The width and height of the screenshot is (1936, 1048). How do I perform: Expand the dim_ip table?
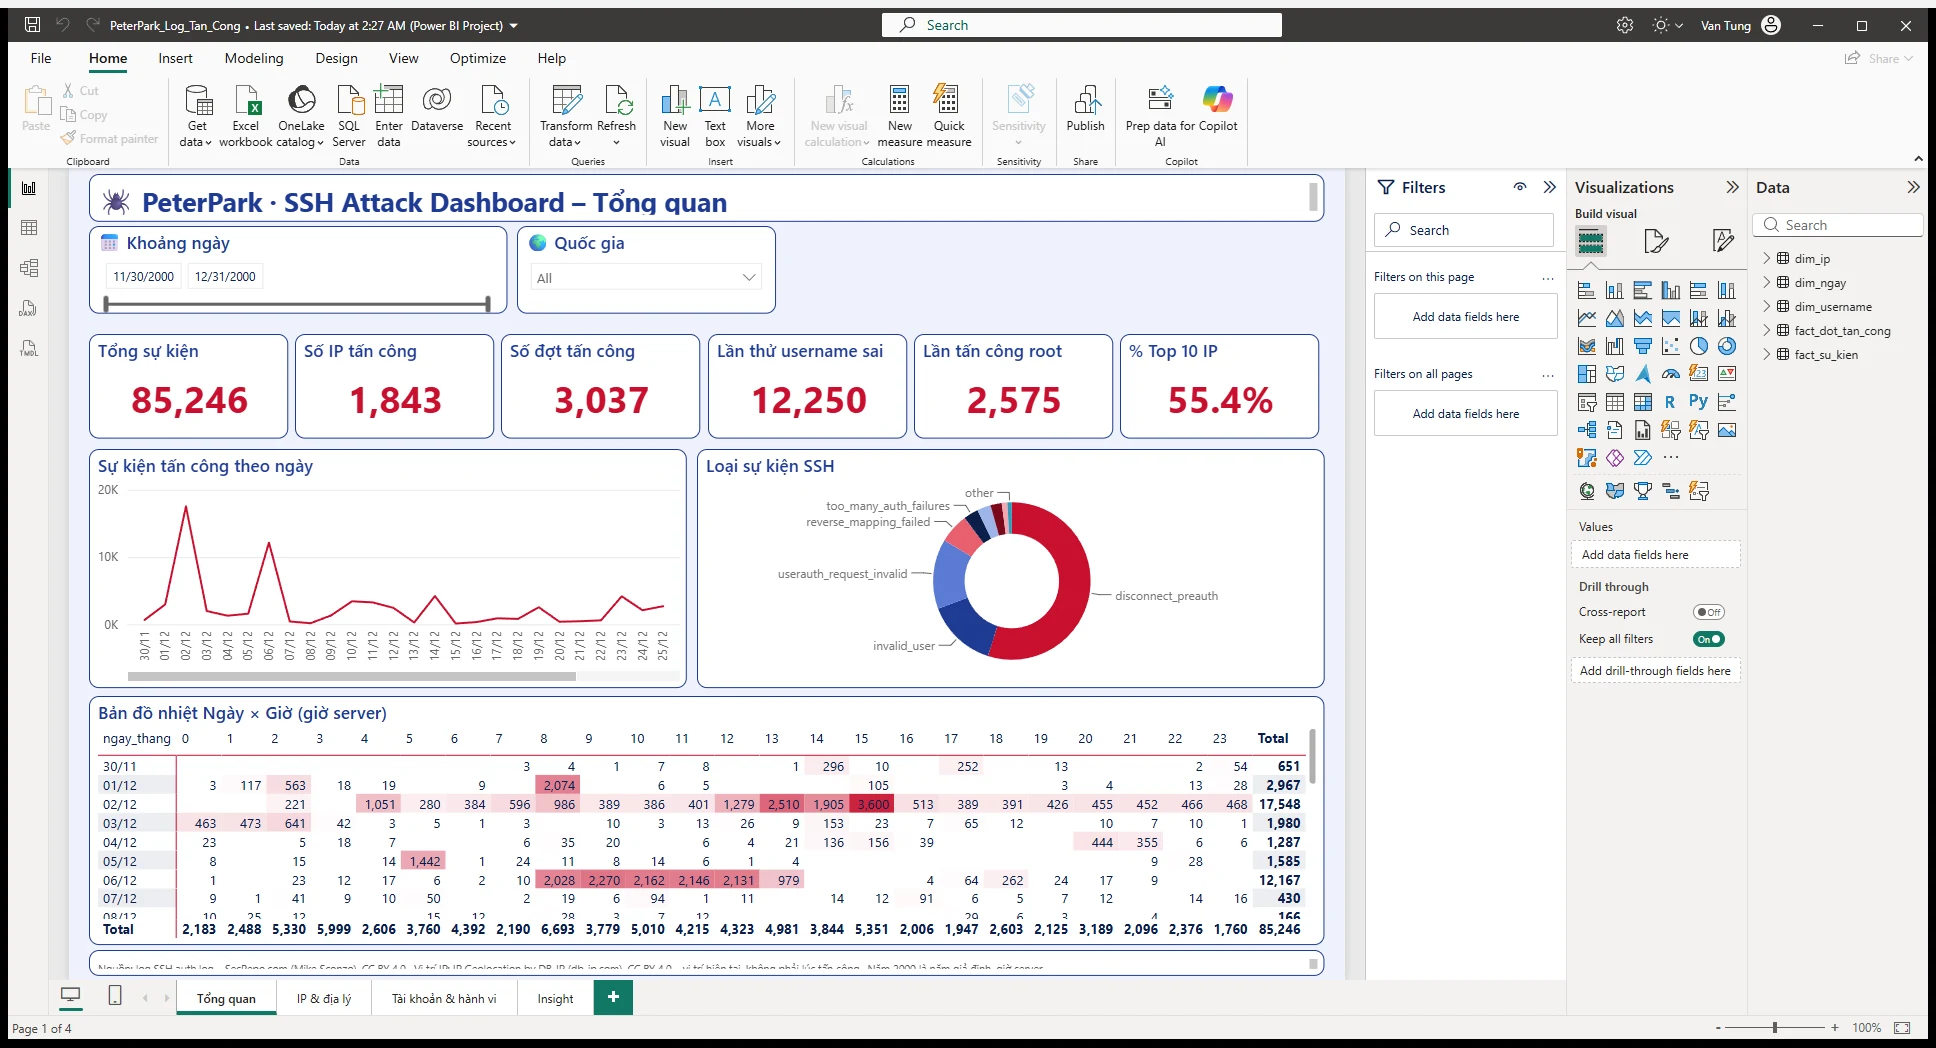coord(1766,259)
